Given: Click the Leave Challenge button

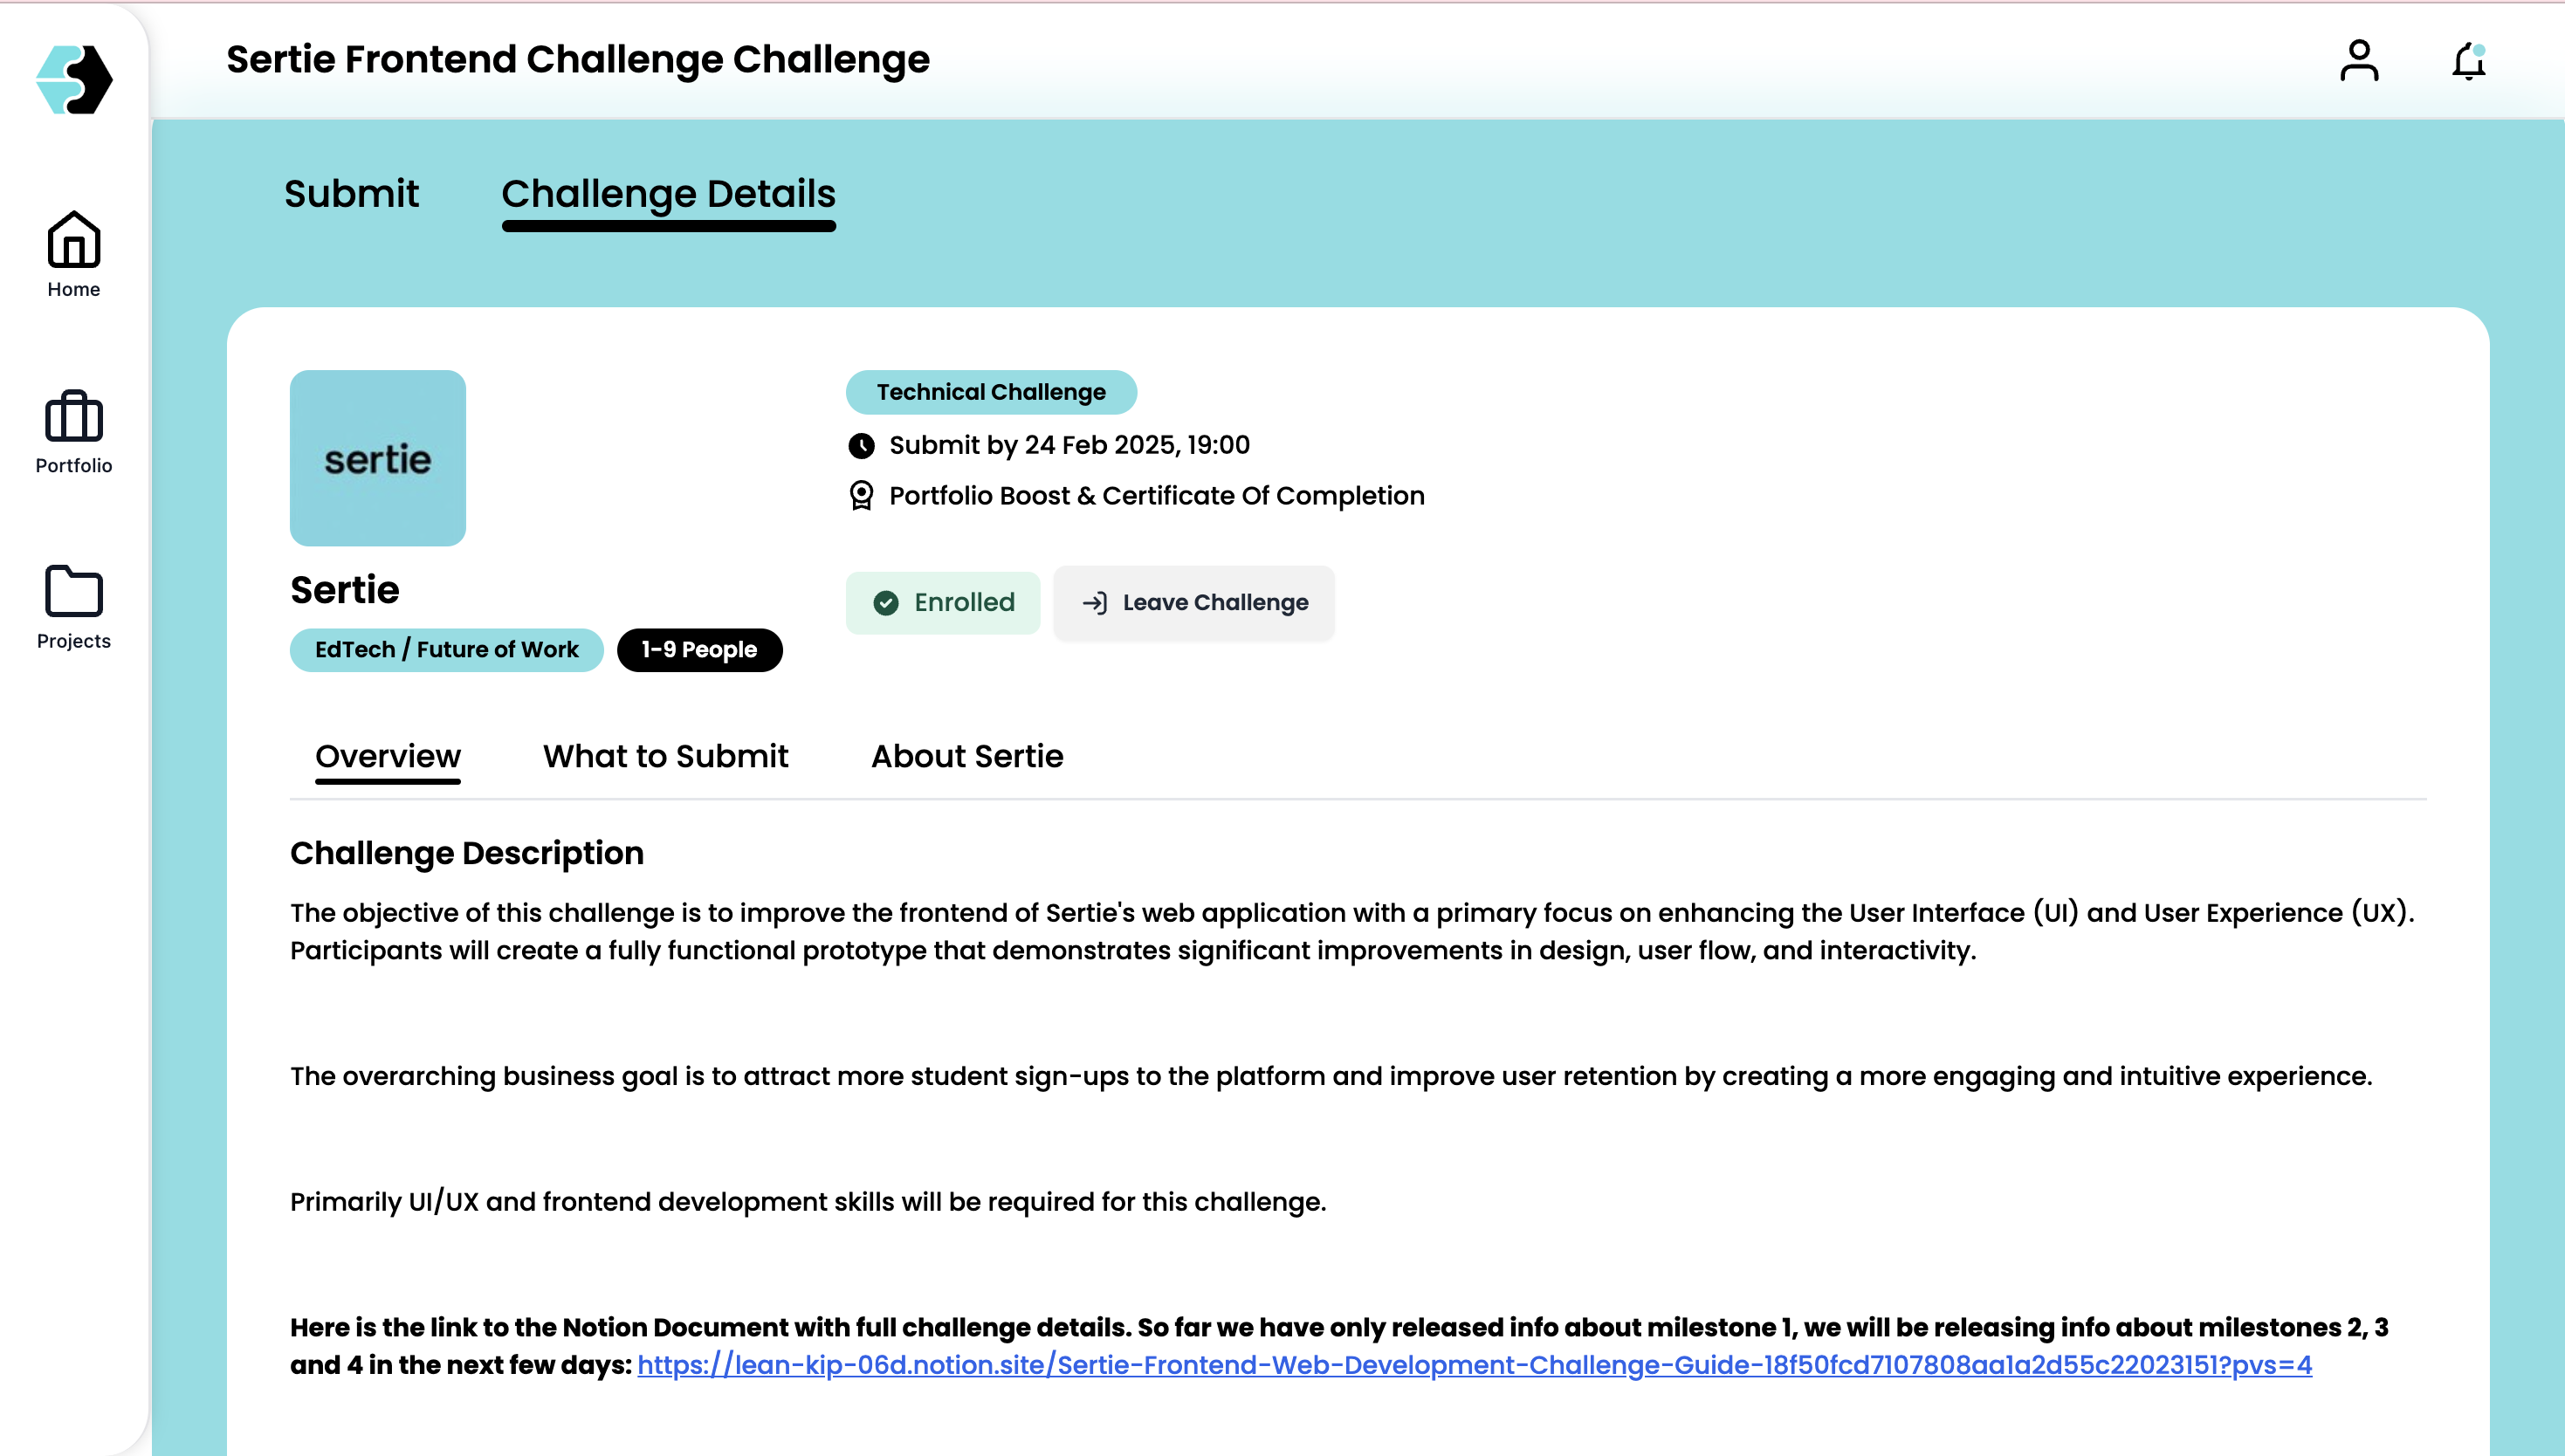Looking at the screenshot, I should pos(1194,603).
